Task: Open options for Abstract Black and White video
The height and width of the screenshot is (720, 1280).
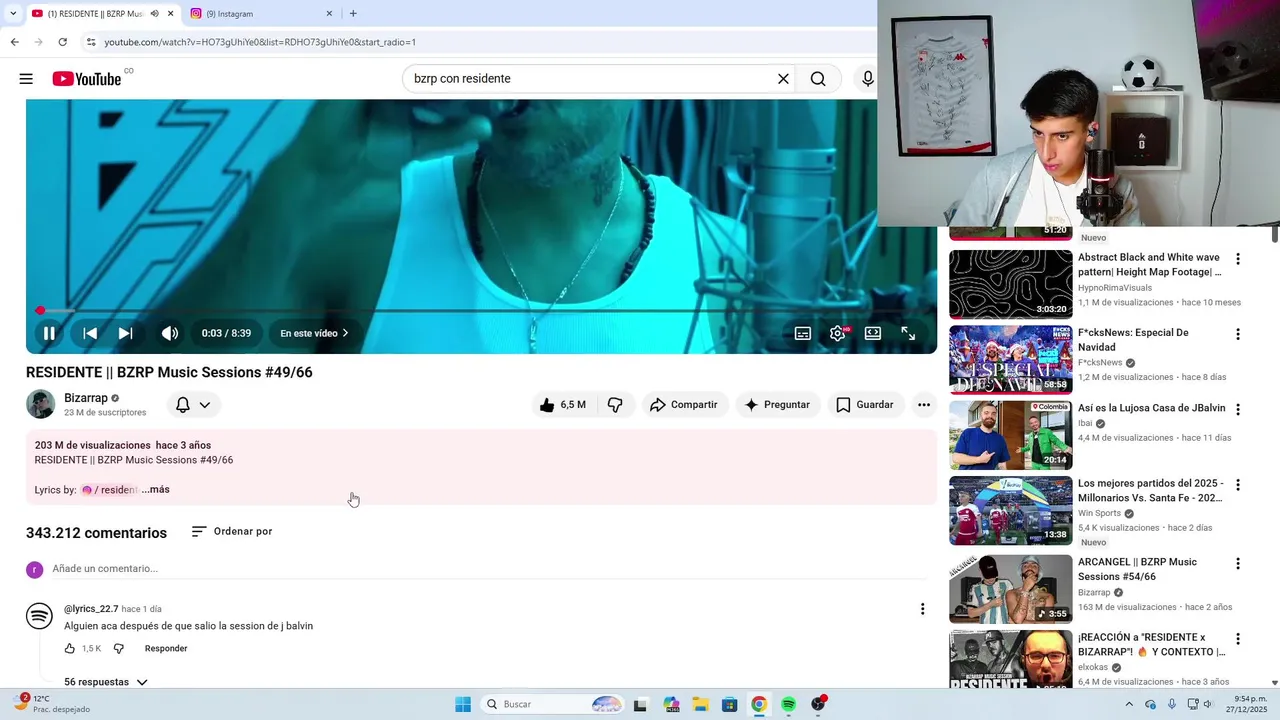Action: [1238, 259]
